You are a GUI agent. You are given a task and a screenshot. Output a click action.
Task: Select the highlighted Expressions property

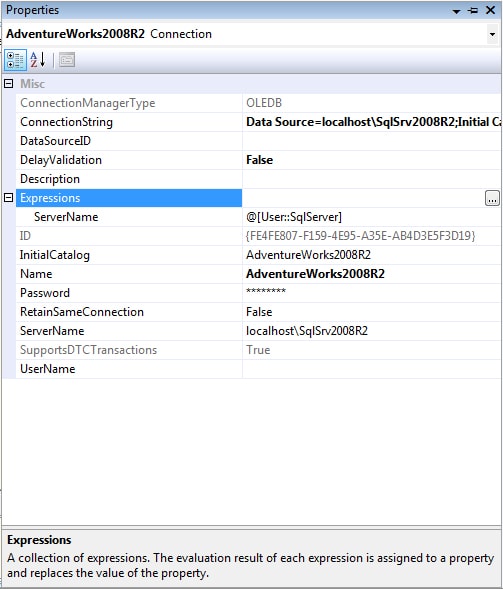129,198
